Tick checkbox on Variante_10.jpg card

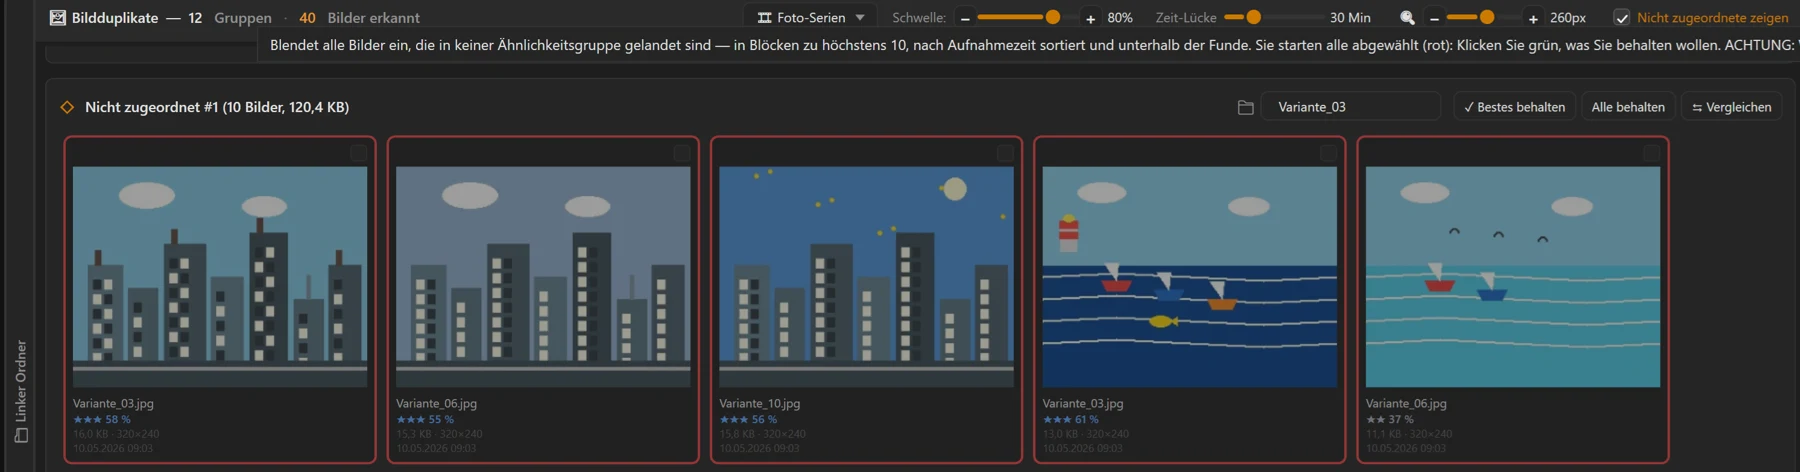tap(1005, 153)
